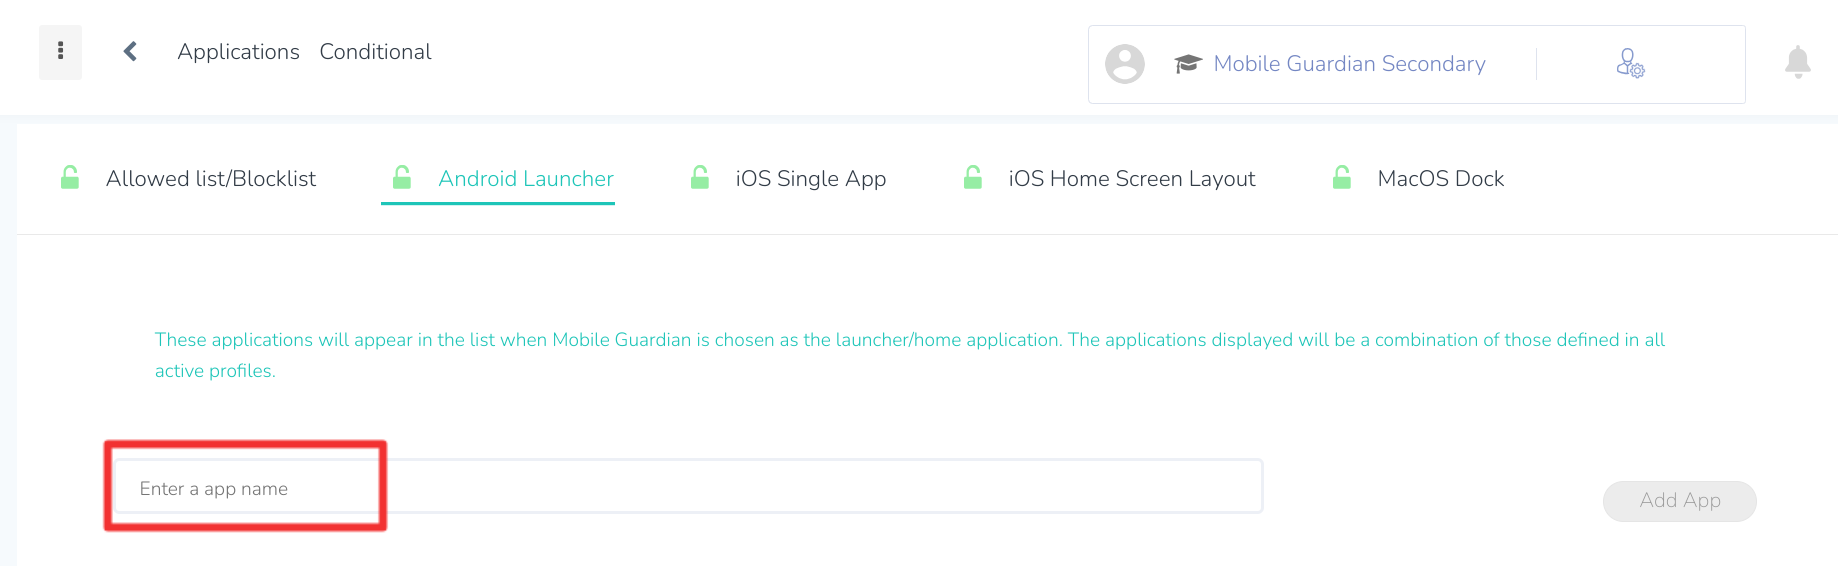The image size is (1838, 566).
Task: Open the user settings gear icon
Action: [x=1630, y=64]
